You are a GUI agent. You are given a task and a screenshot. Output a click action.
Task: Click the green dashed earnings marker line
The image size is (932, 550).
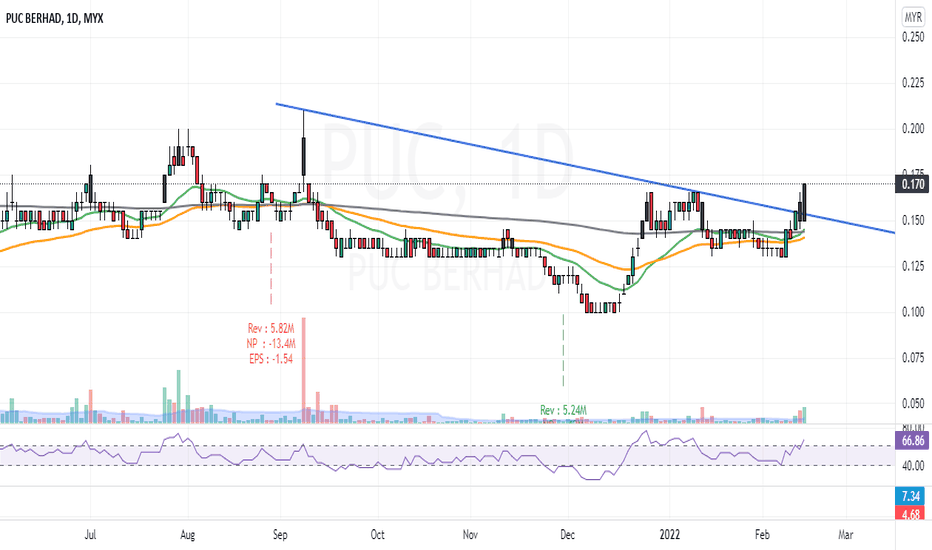point(563,350)
